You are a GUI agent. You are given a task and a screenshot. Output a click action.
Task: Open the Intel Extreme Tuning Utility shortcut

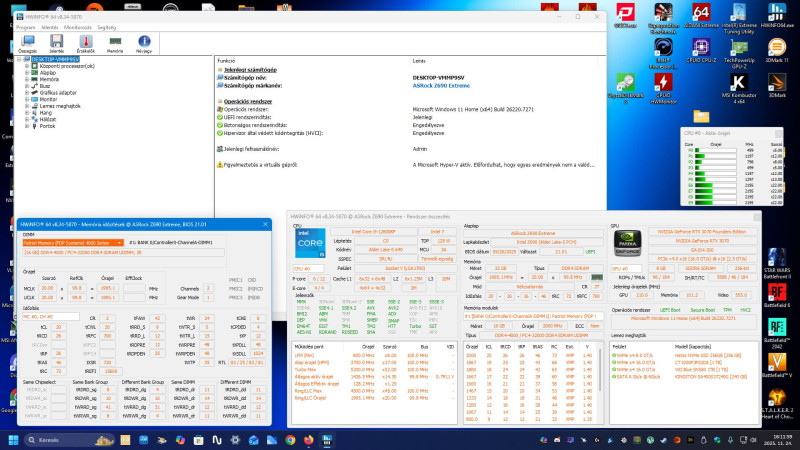[739, 19]
